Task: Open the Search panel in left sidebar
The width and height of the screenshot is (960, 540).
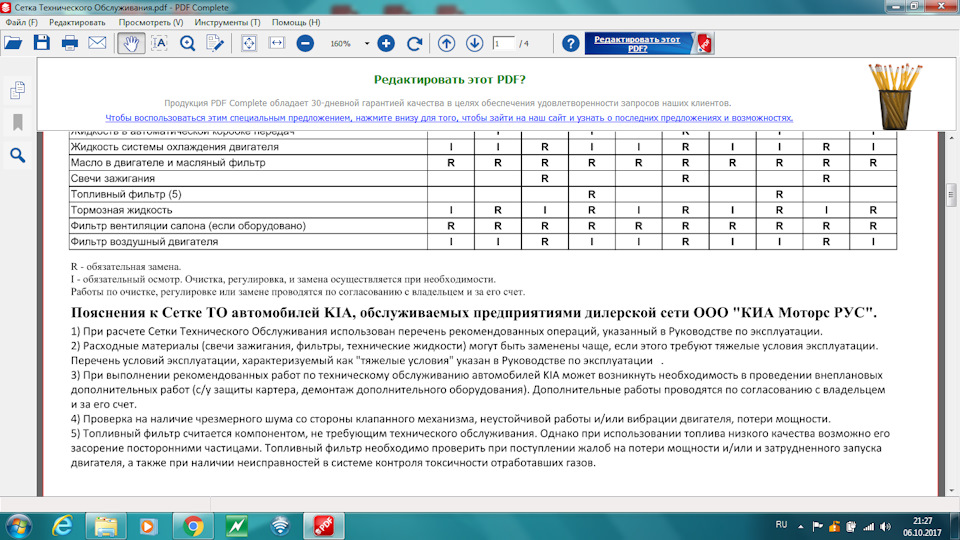Action: 17,155
